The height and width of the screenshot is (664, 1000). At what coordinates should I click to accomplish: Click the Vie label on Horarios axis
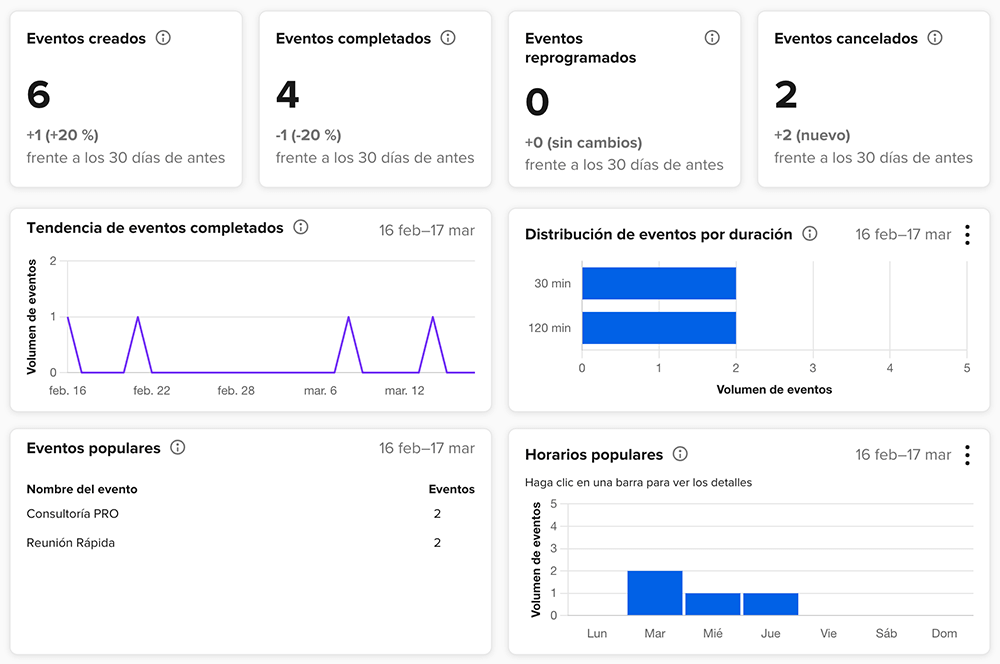click(828, 633)
